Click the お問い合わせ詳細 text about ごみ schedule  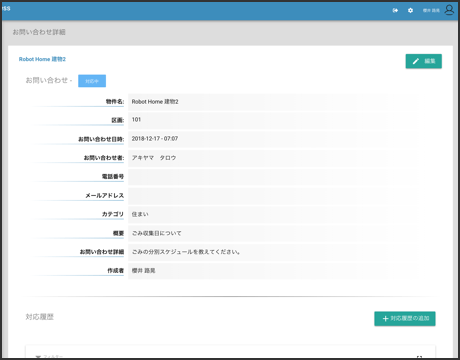[x=186, y=252]
